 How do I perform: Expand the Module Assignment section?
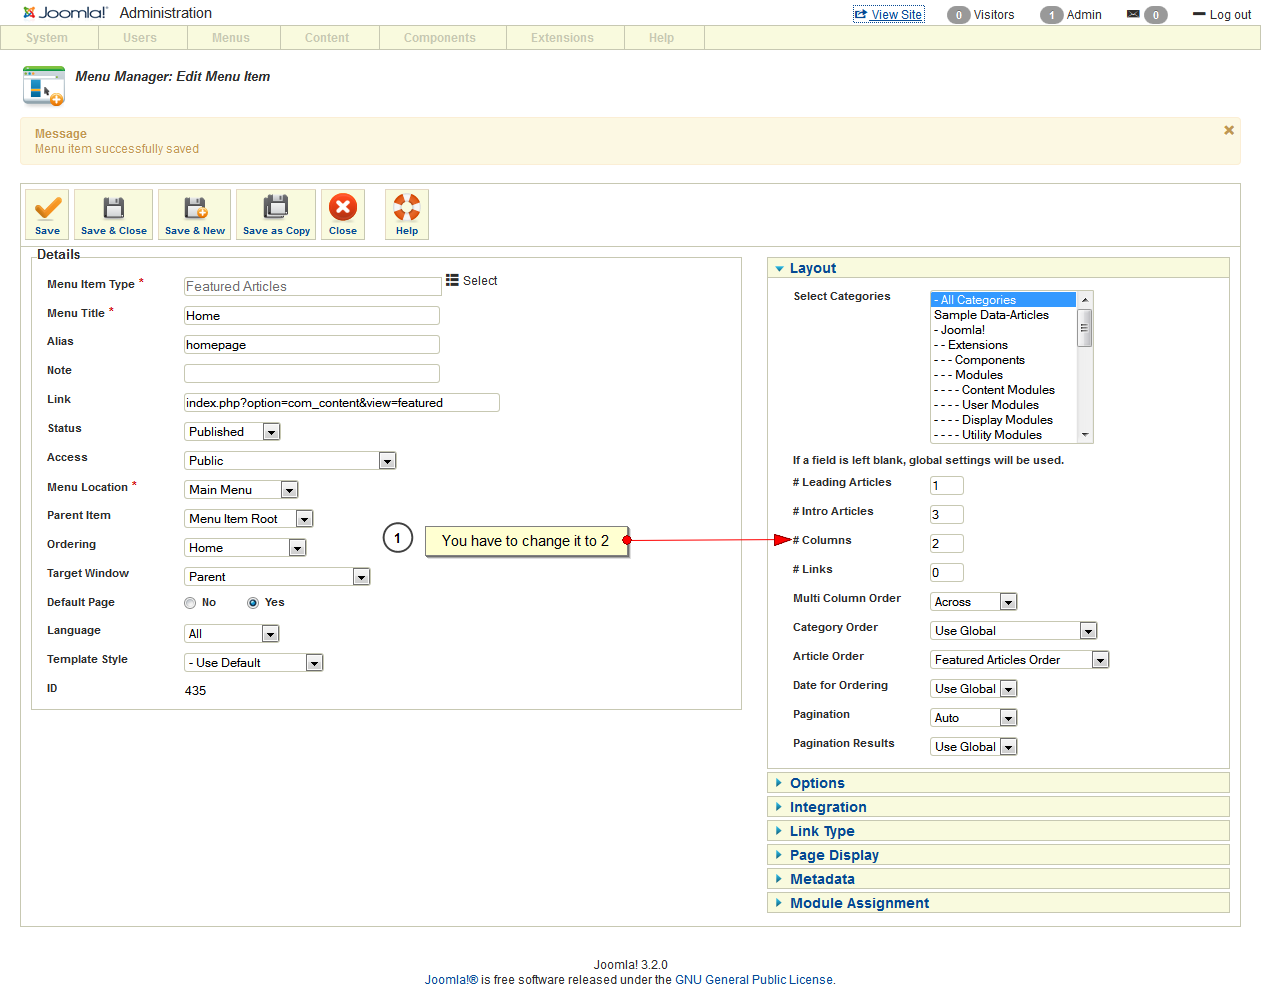tap(859, 903)
